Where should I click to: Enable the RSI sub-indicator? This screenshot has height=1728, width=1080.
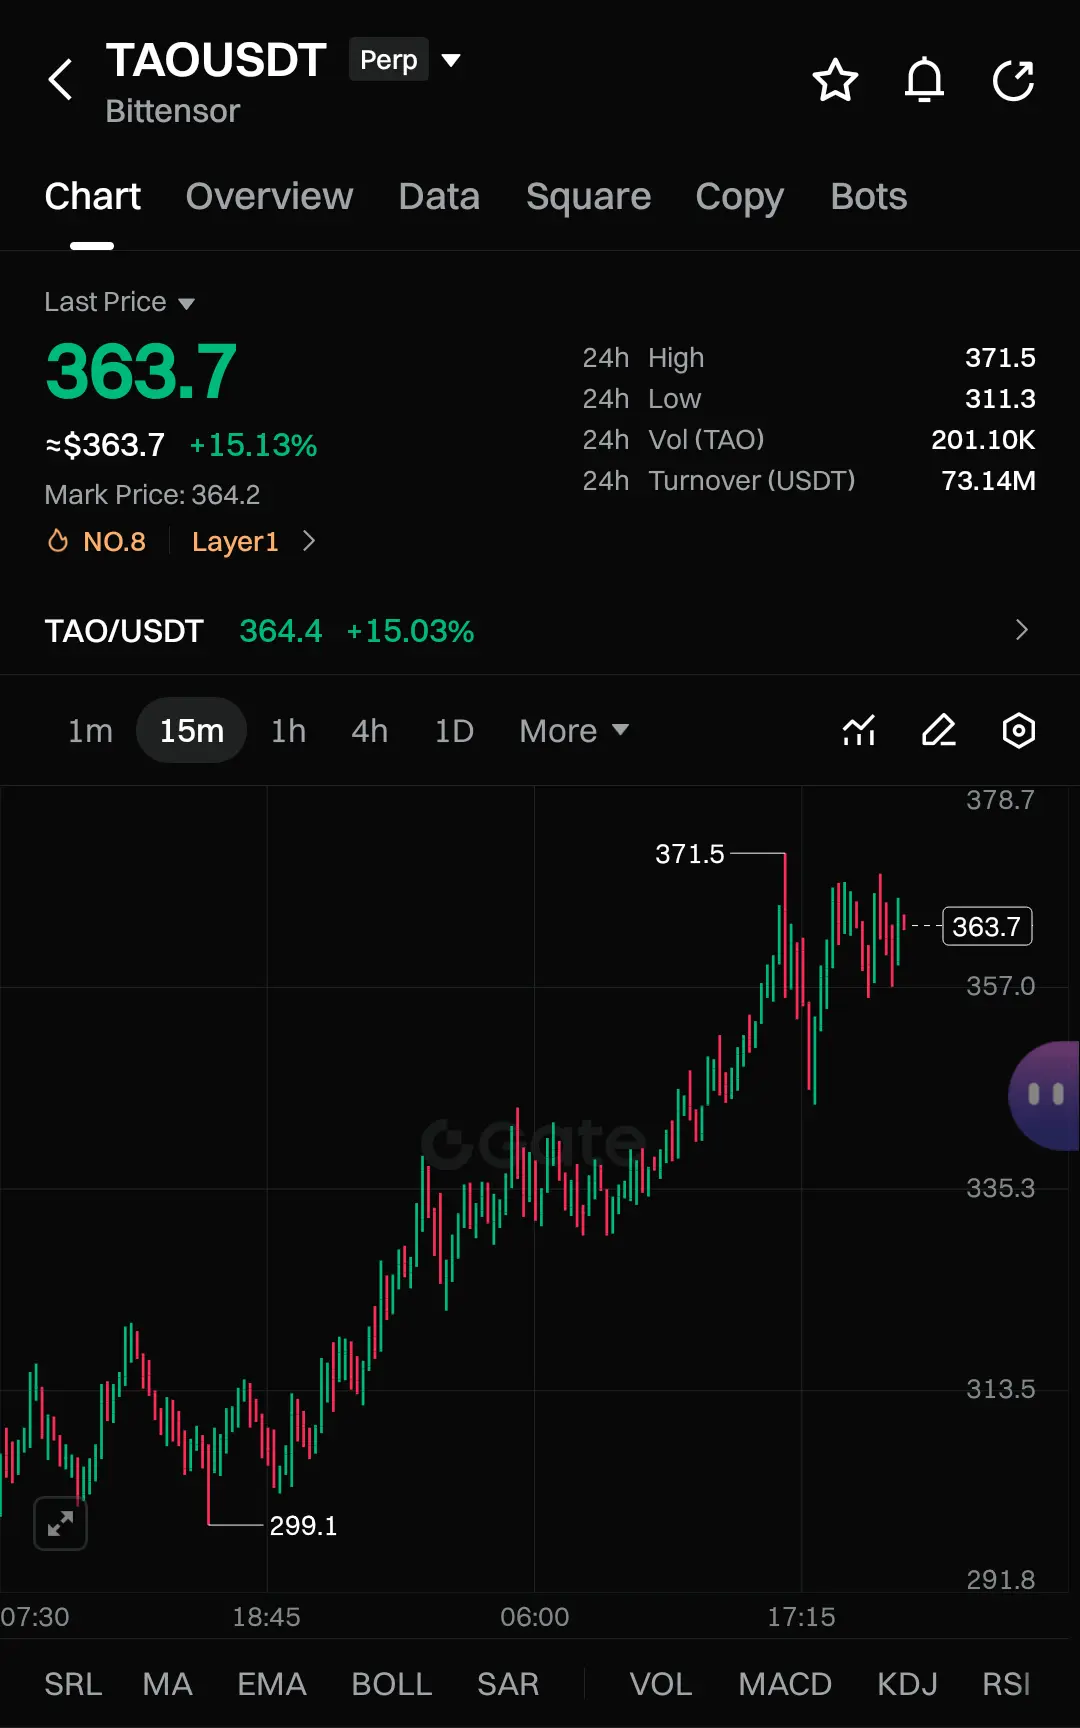point(1006,1684)
